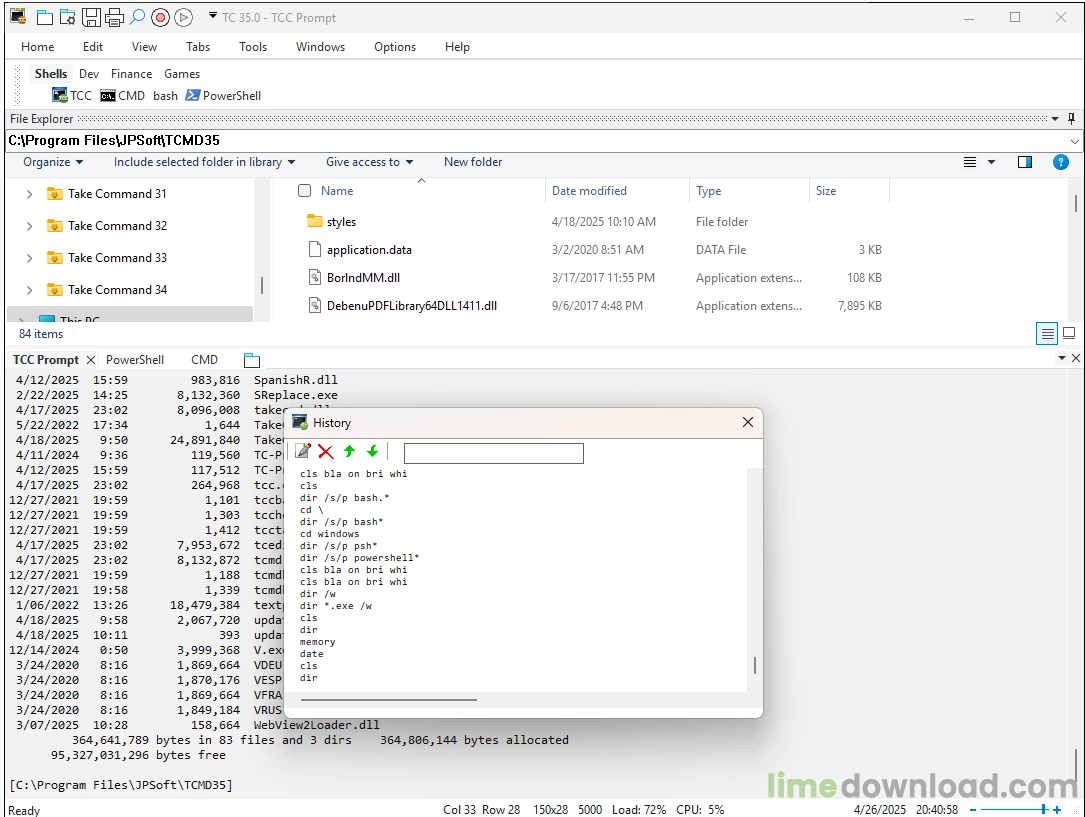
Task: Click the Print icon in quick access toolbar
Action: [114, 17]
